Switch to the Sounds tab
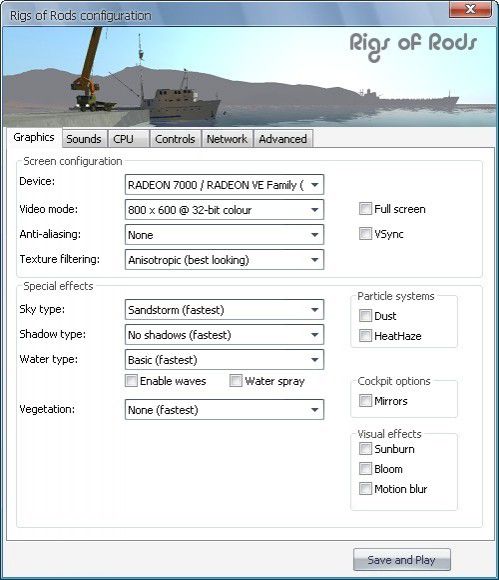The image size is (499, 580). (84, 139)
